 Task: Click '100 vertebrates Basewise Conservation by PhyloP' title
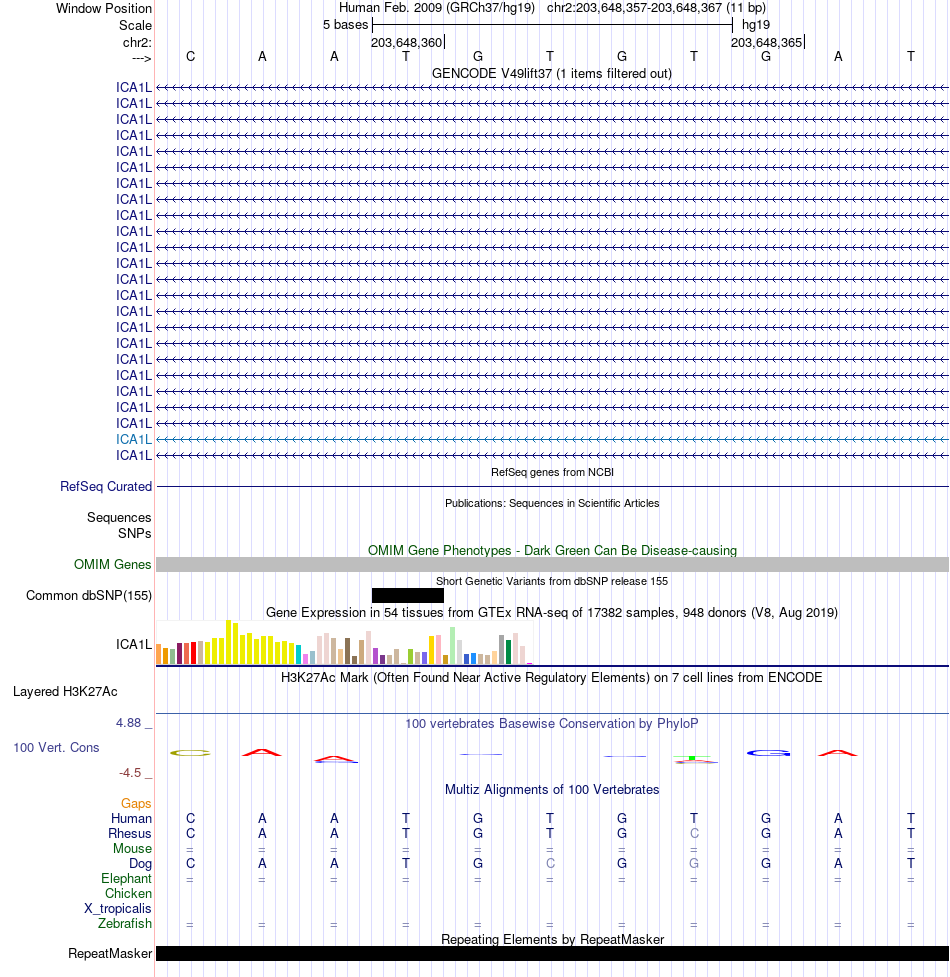(x=552, y=723)
